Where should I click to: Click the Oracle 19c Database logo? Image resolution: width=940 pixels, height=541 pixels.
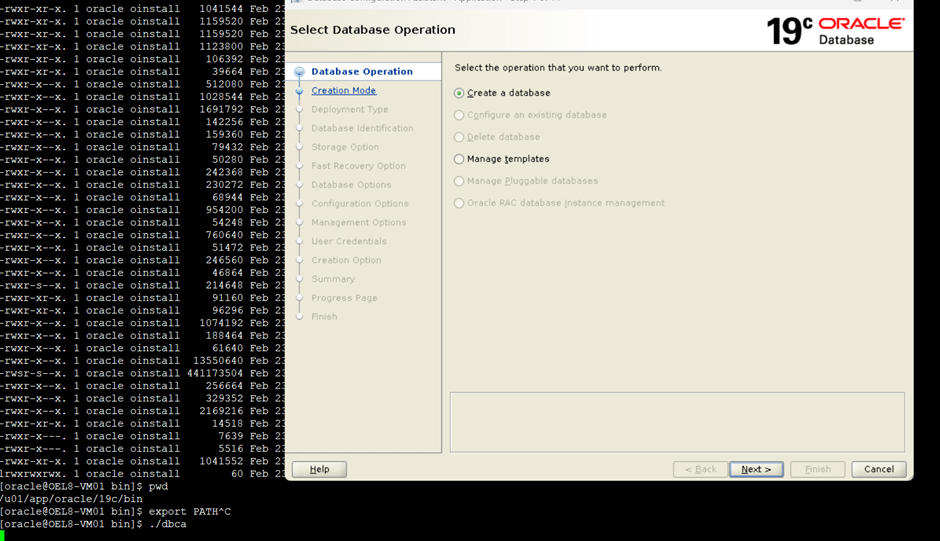click(x=835, y=31)
